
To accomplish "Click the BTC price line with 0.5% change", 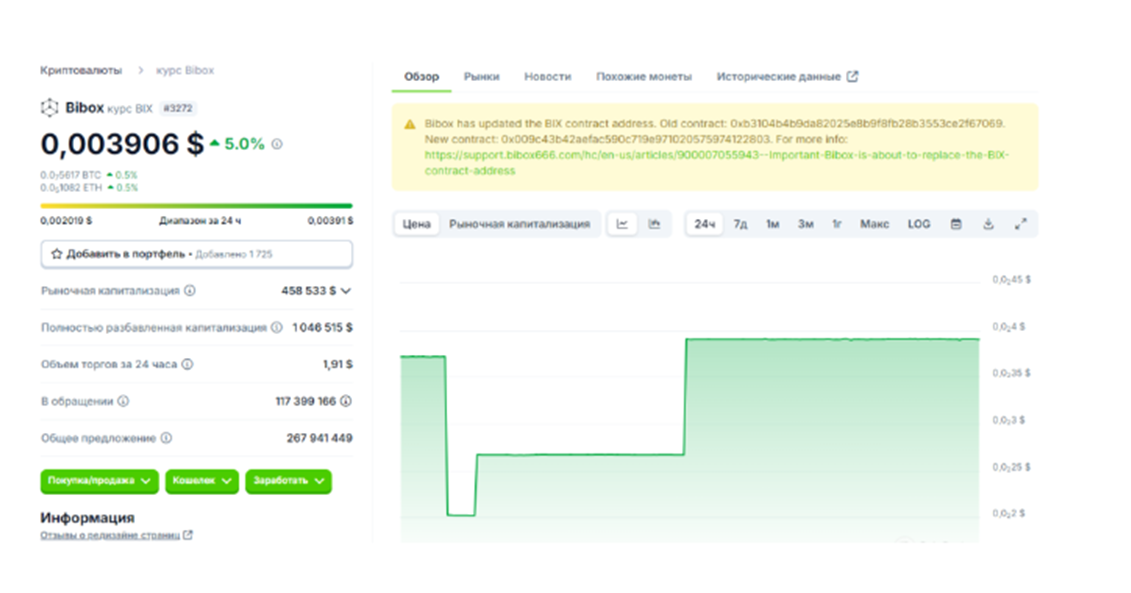I will [89, 175].
